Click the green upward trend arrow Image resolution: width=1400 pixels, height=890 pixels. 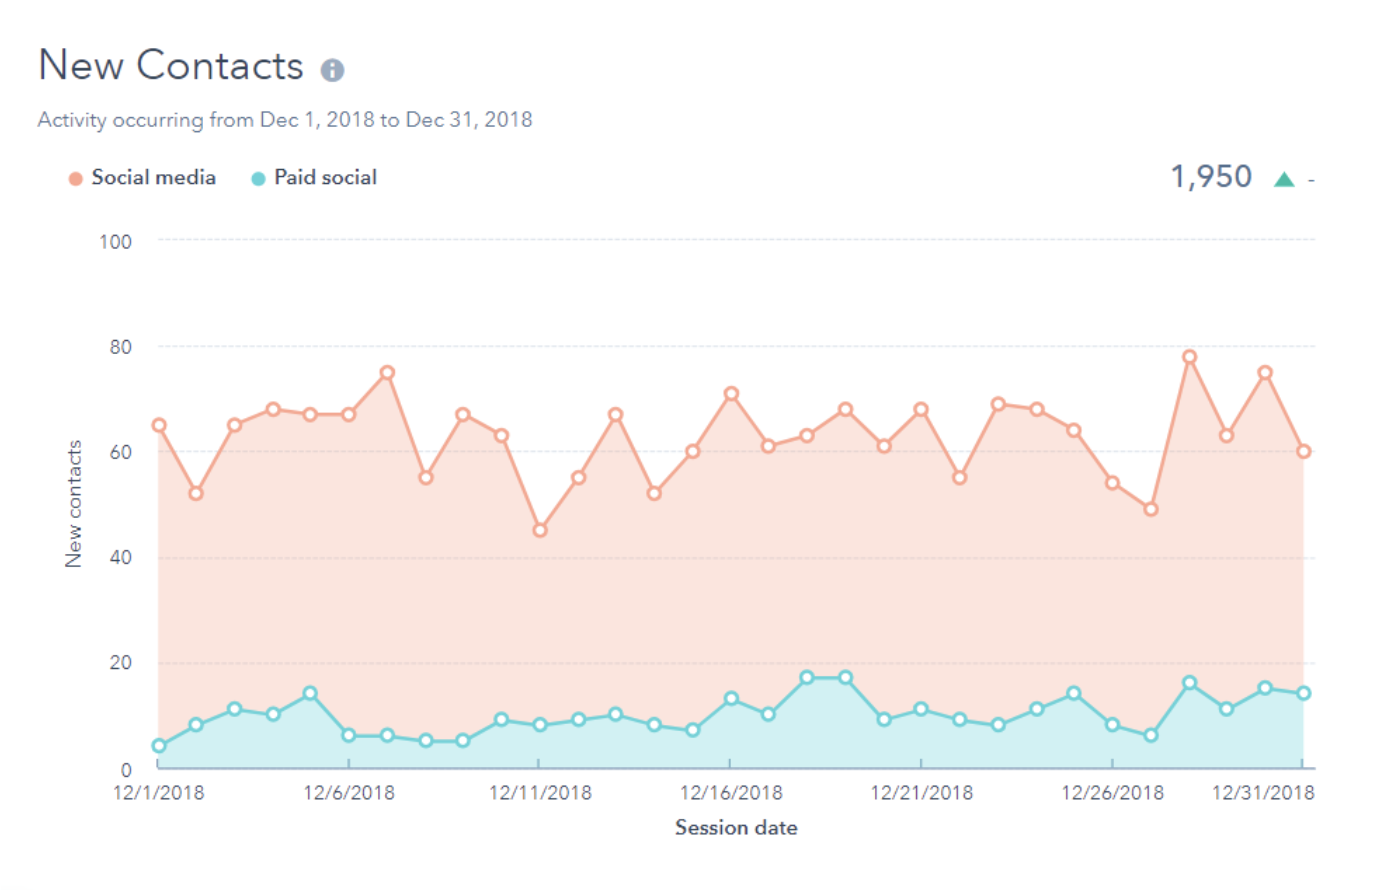(1284, 180)
